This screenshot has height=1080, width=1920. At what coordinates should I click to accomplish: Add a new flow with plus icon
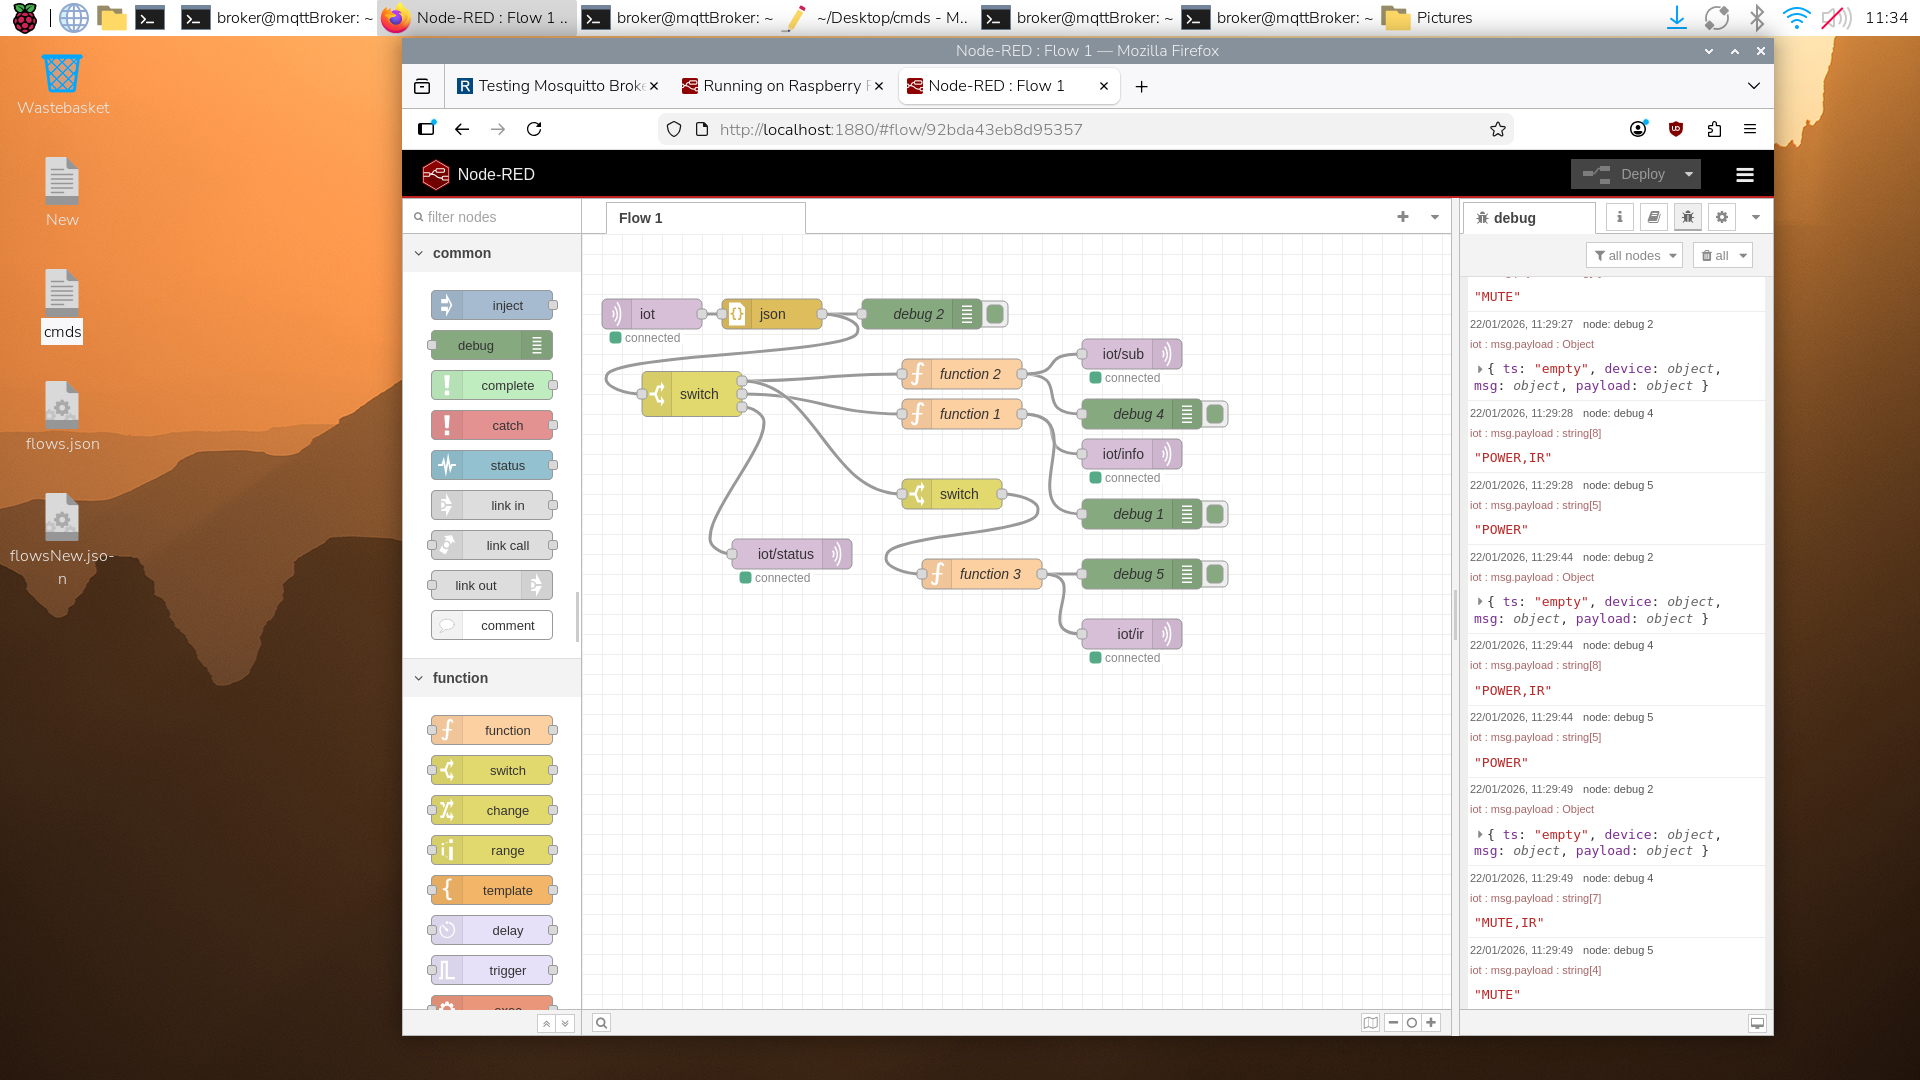click(x=1403, y=217)
